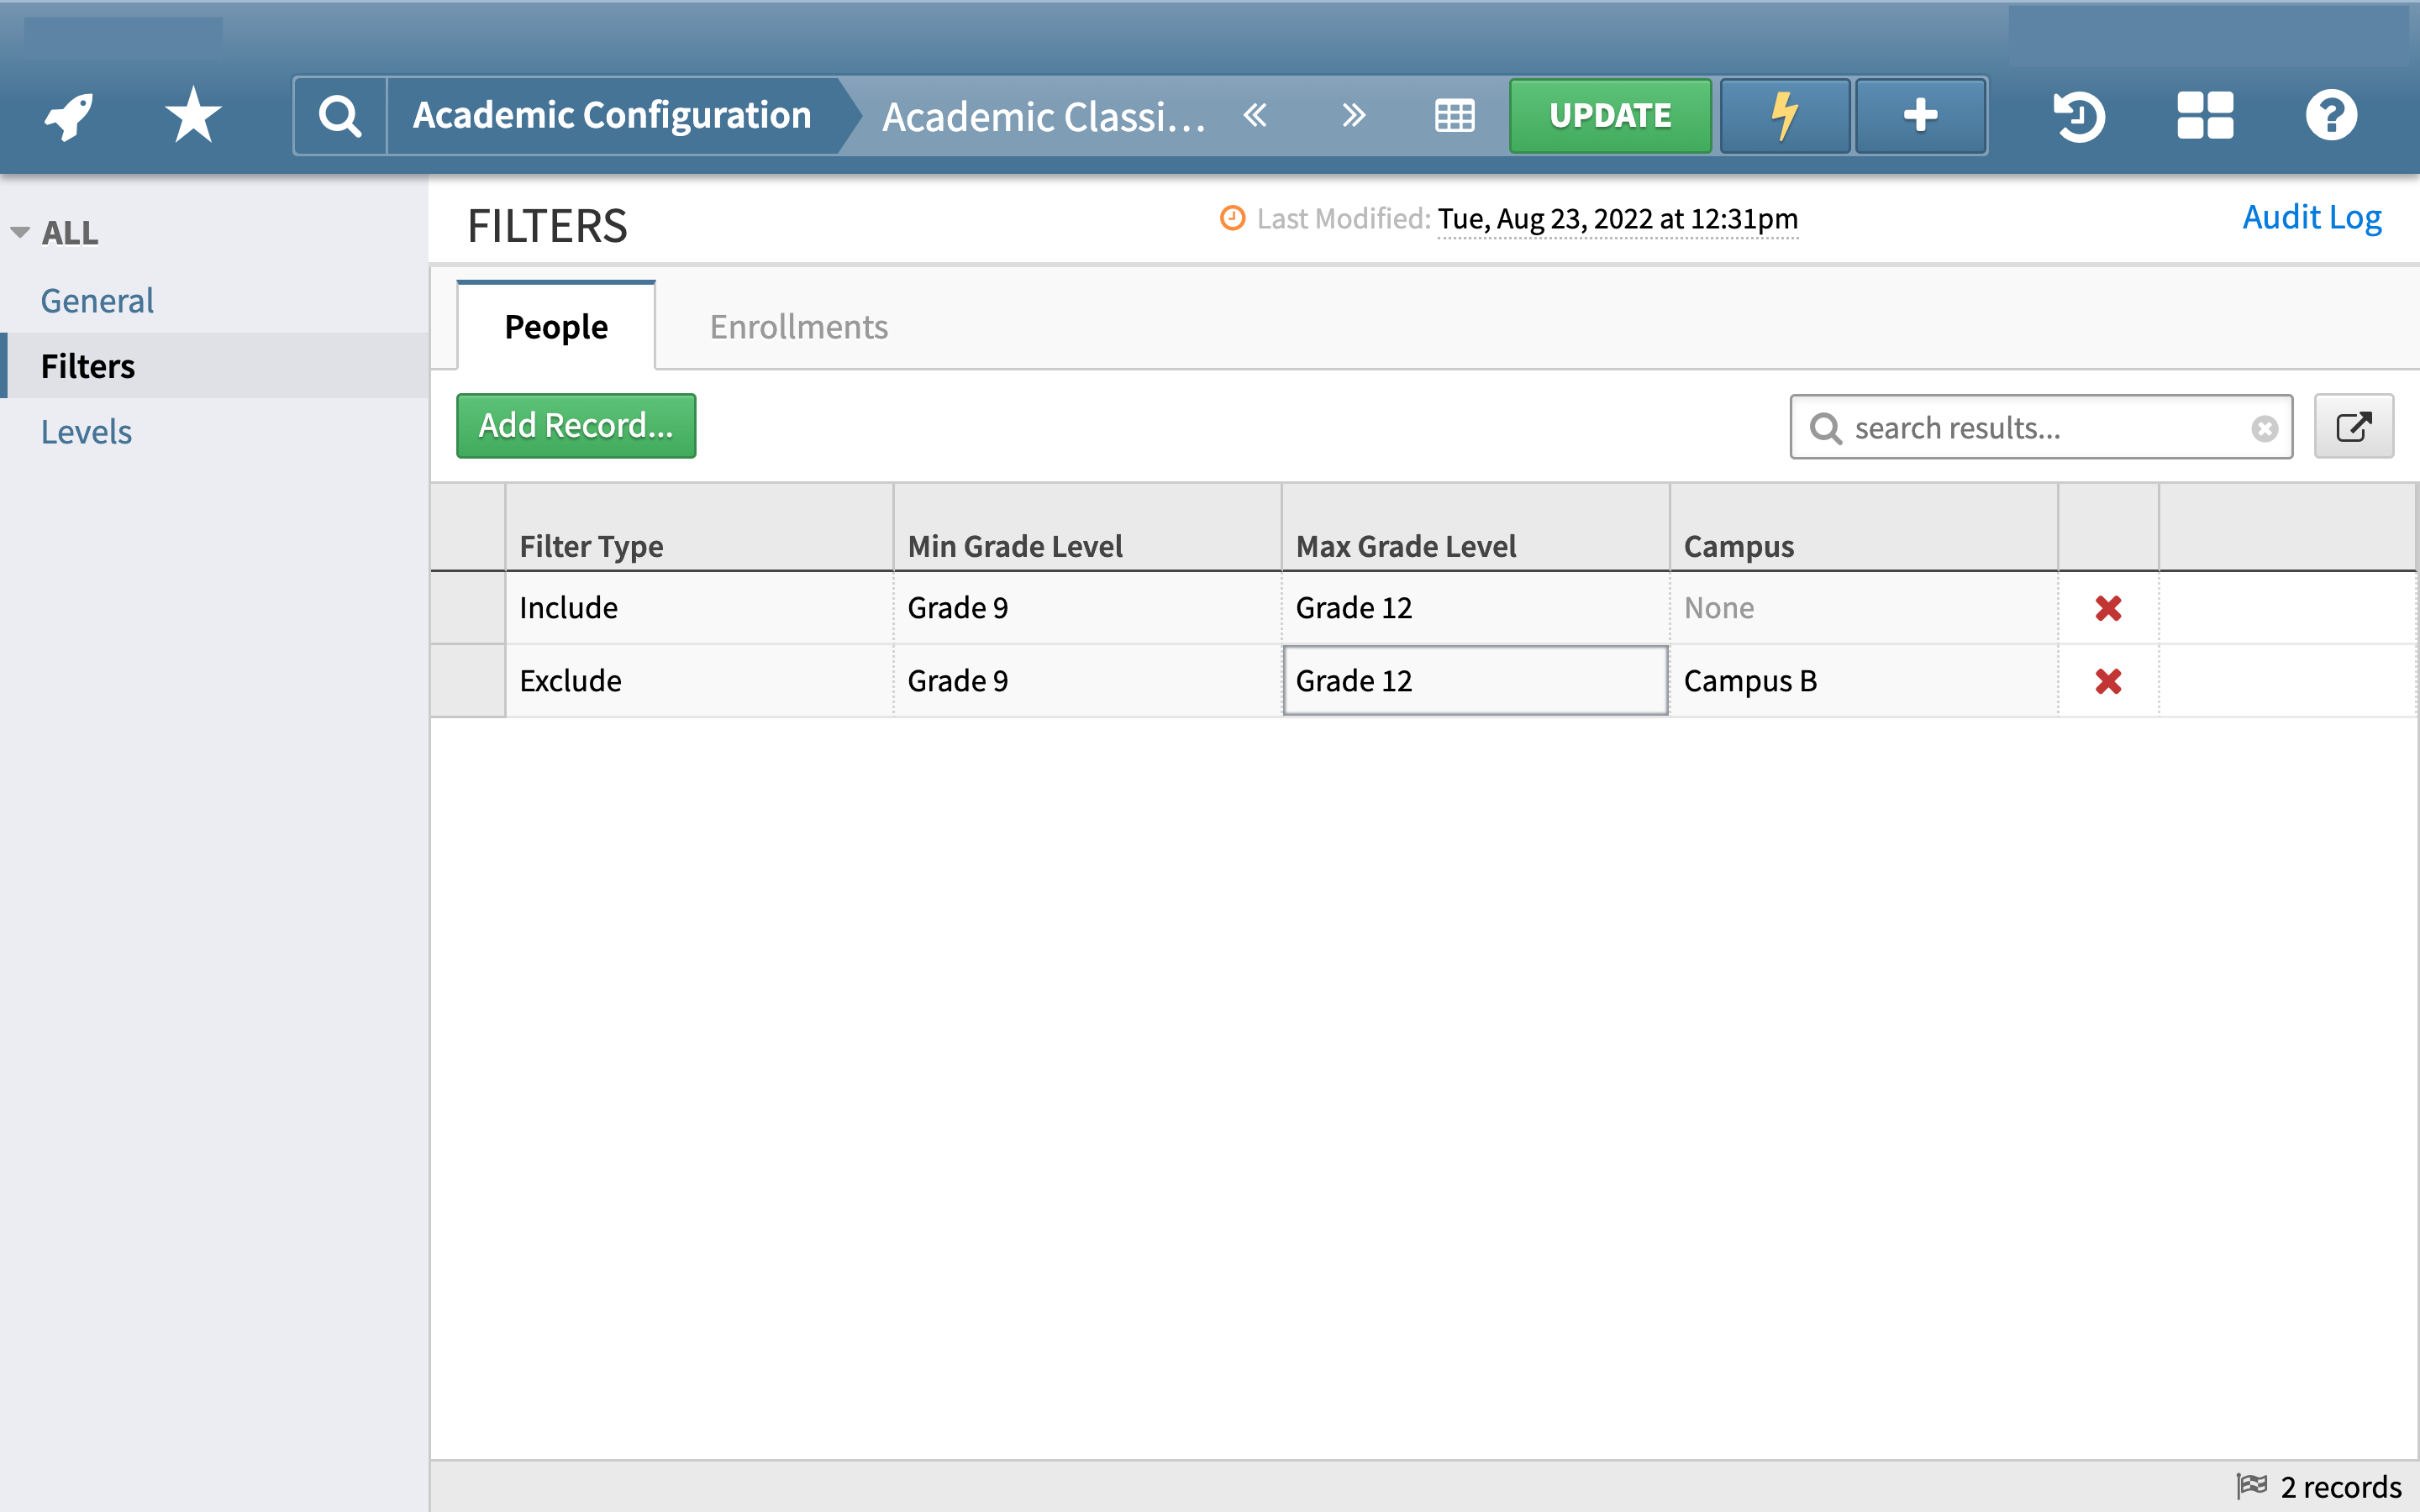
Task: Type in the search results field
Action: tap(2040, 428)
